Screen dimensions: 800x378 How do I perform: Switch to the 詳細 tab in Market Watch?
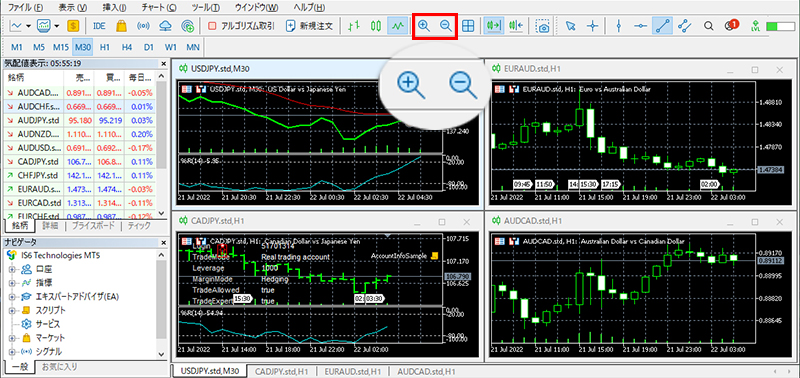50,225
